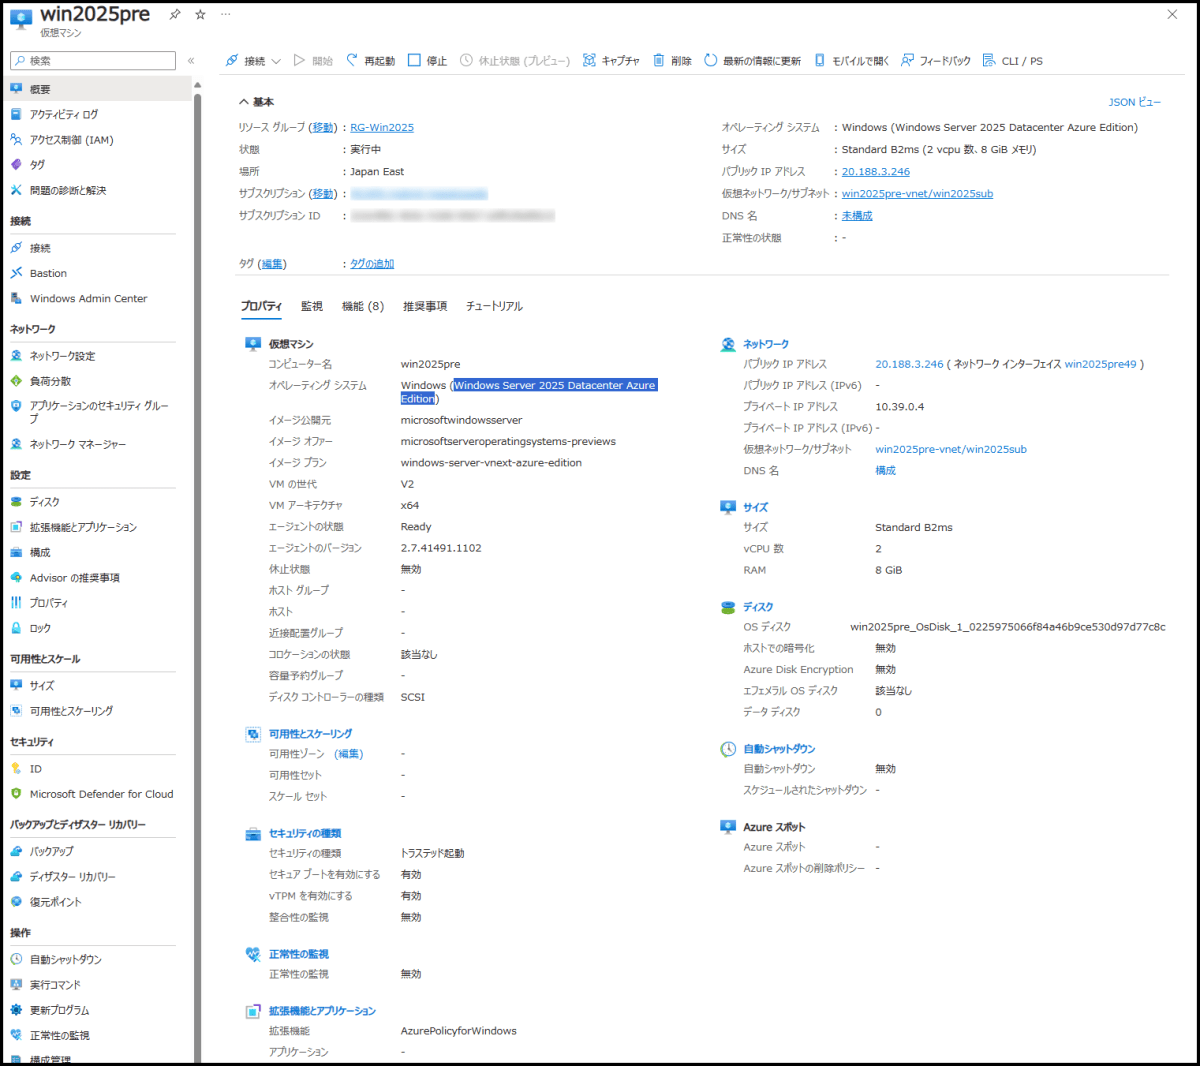
Task: Switch to チュートリアル tab
Action: pos(494,306)
